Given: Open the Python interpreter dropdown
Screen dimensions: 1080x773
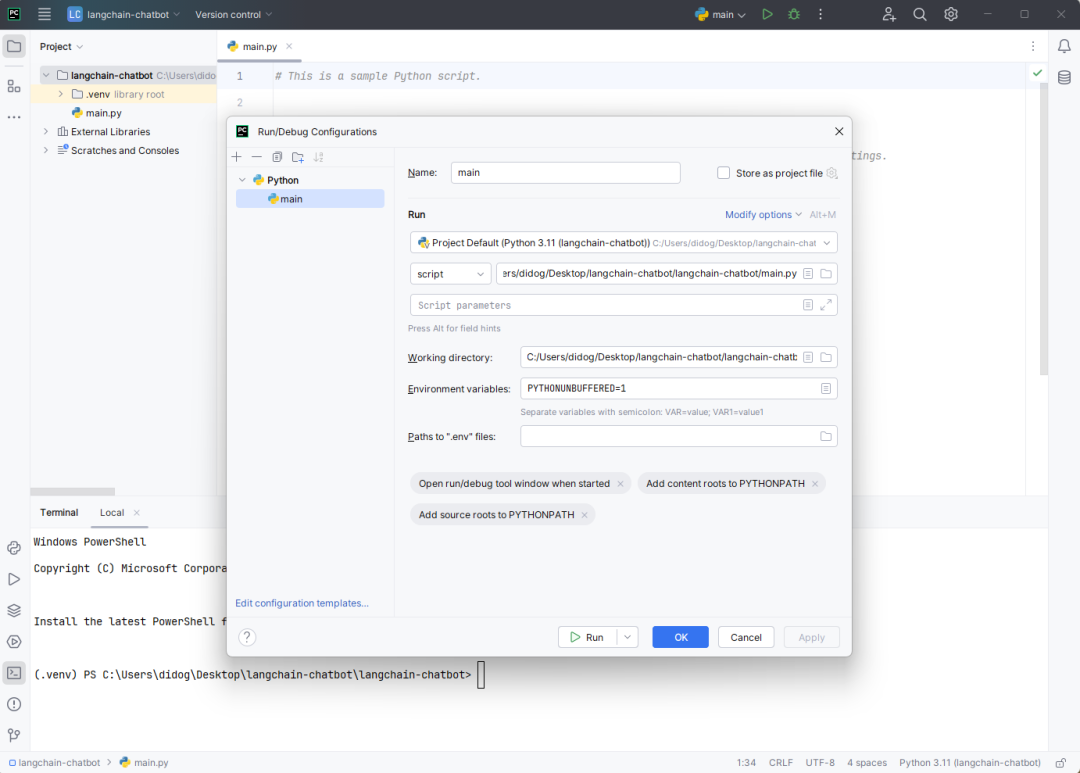Looking at the screenshot, I should [x=623, y=243].
